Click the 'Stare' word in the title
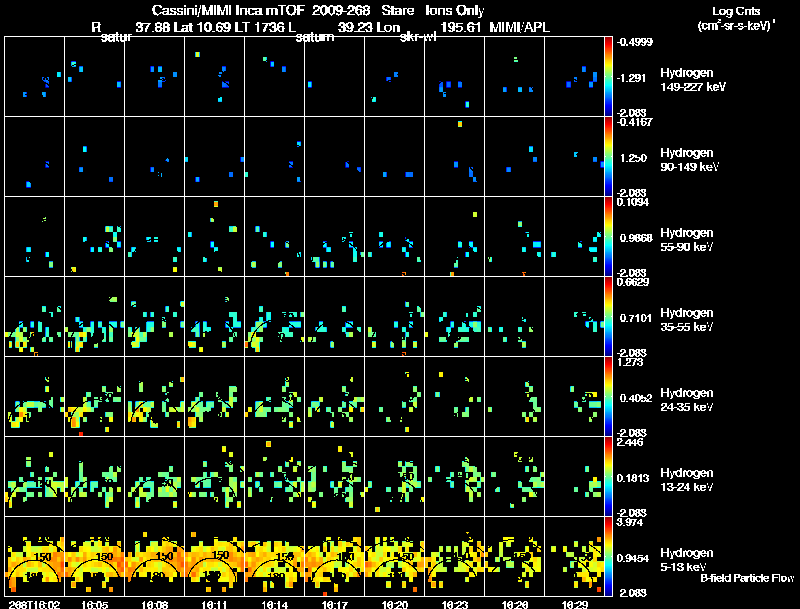The image size is (800, 609). tap(397, 10)
